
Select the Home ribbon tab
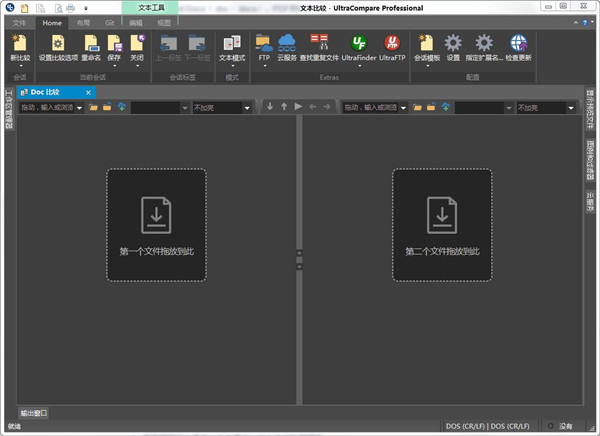52,23
